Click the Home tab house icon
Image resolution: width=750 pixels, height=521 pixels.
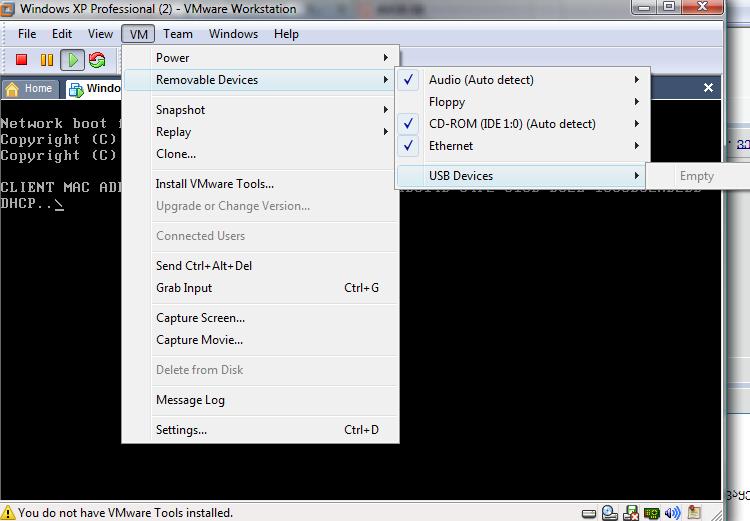pyautogui.click(x=12, y=89)
